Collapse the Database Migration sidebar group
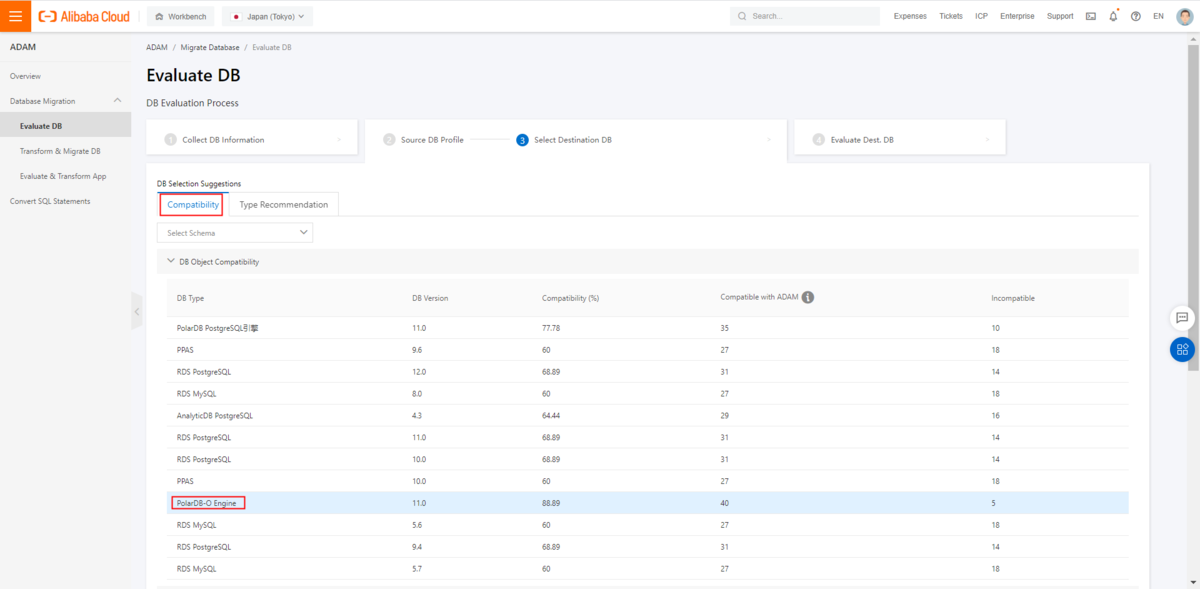 coord(118,101)
